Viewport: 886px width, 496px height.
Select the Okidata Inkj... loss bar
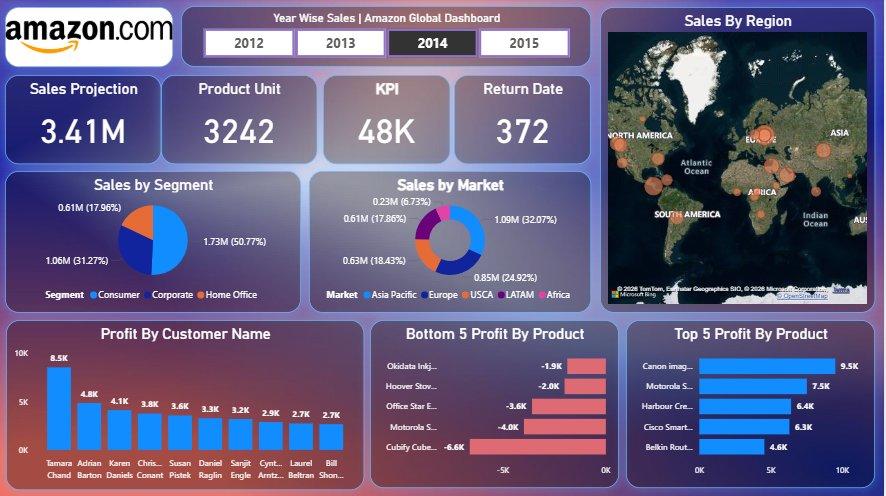coord(587,366)
